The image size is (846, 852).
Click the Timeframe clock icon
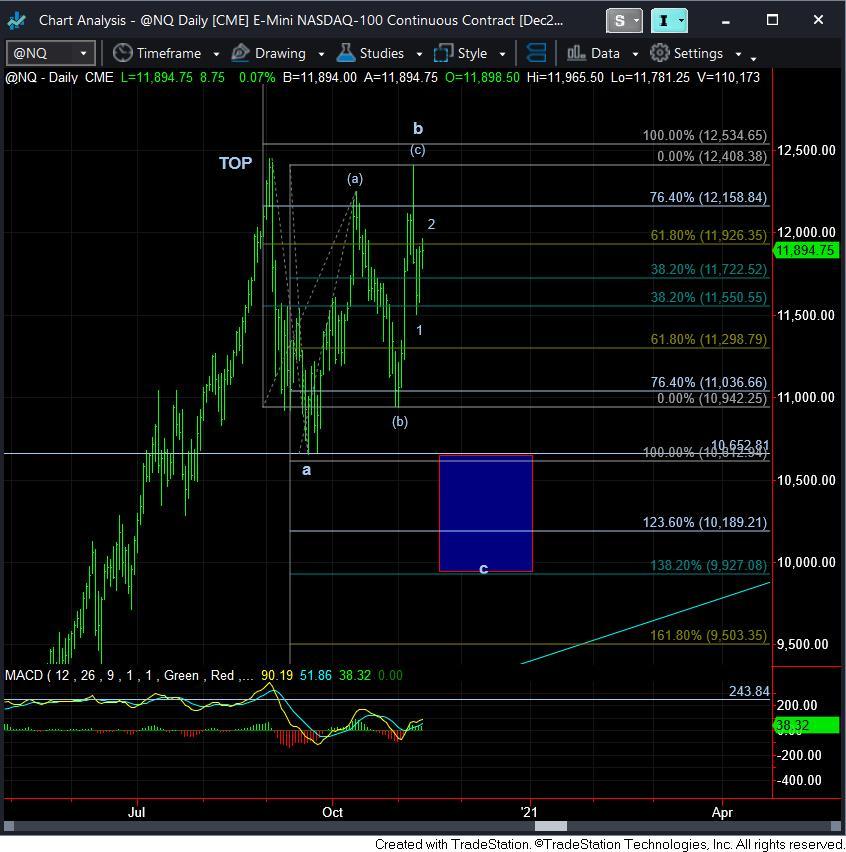[x=123, y=53]
